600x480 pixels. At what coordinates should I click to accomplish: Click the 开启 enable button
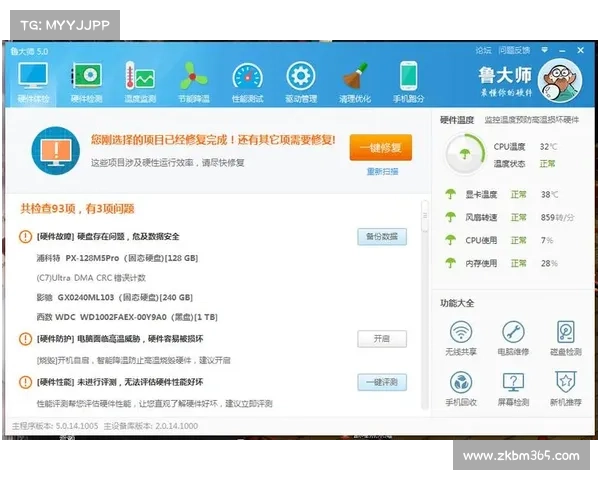tap(382, 339)
